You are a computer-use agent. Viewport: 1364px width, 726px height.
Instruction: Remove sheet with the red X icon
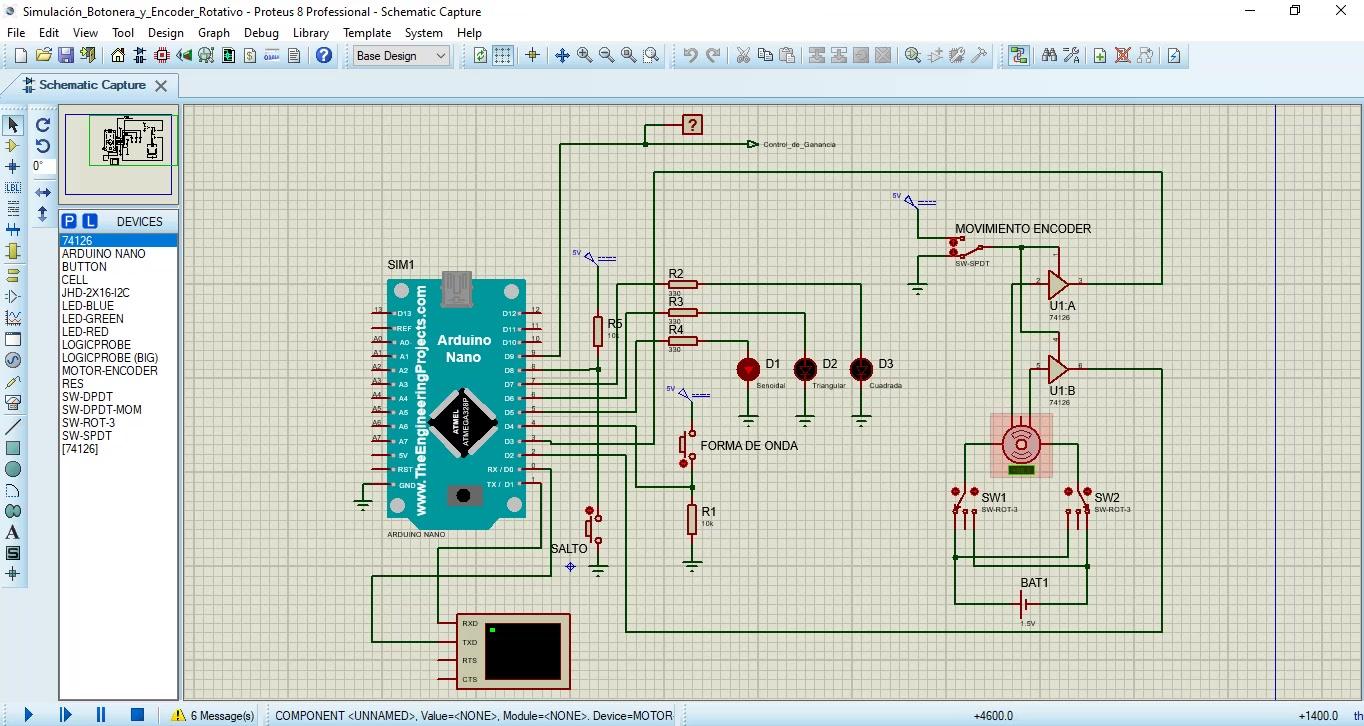[x=1123, y=56]
